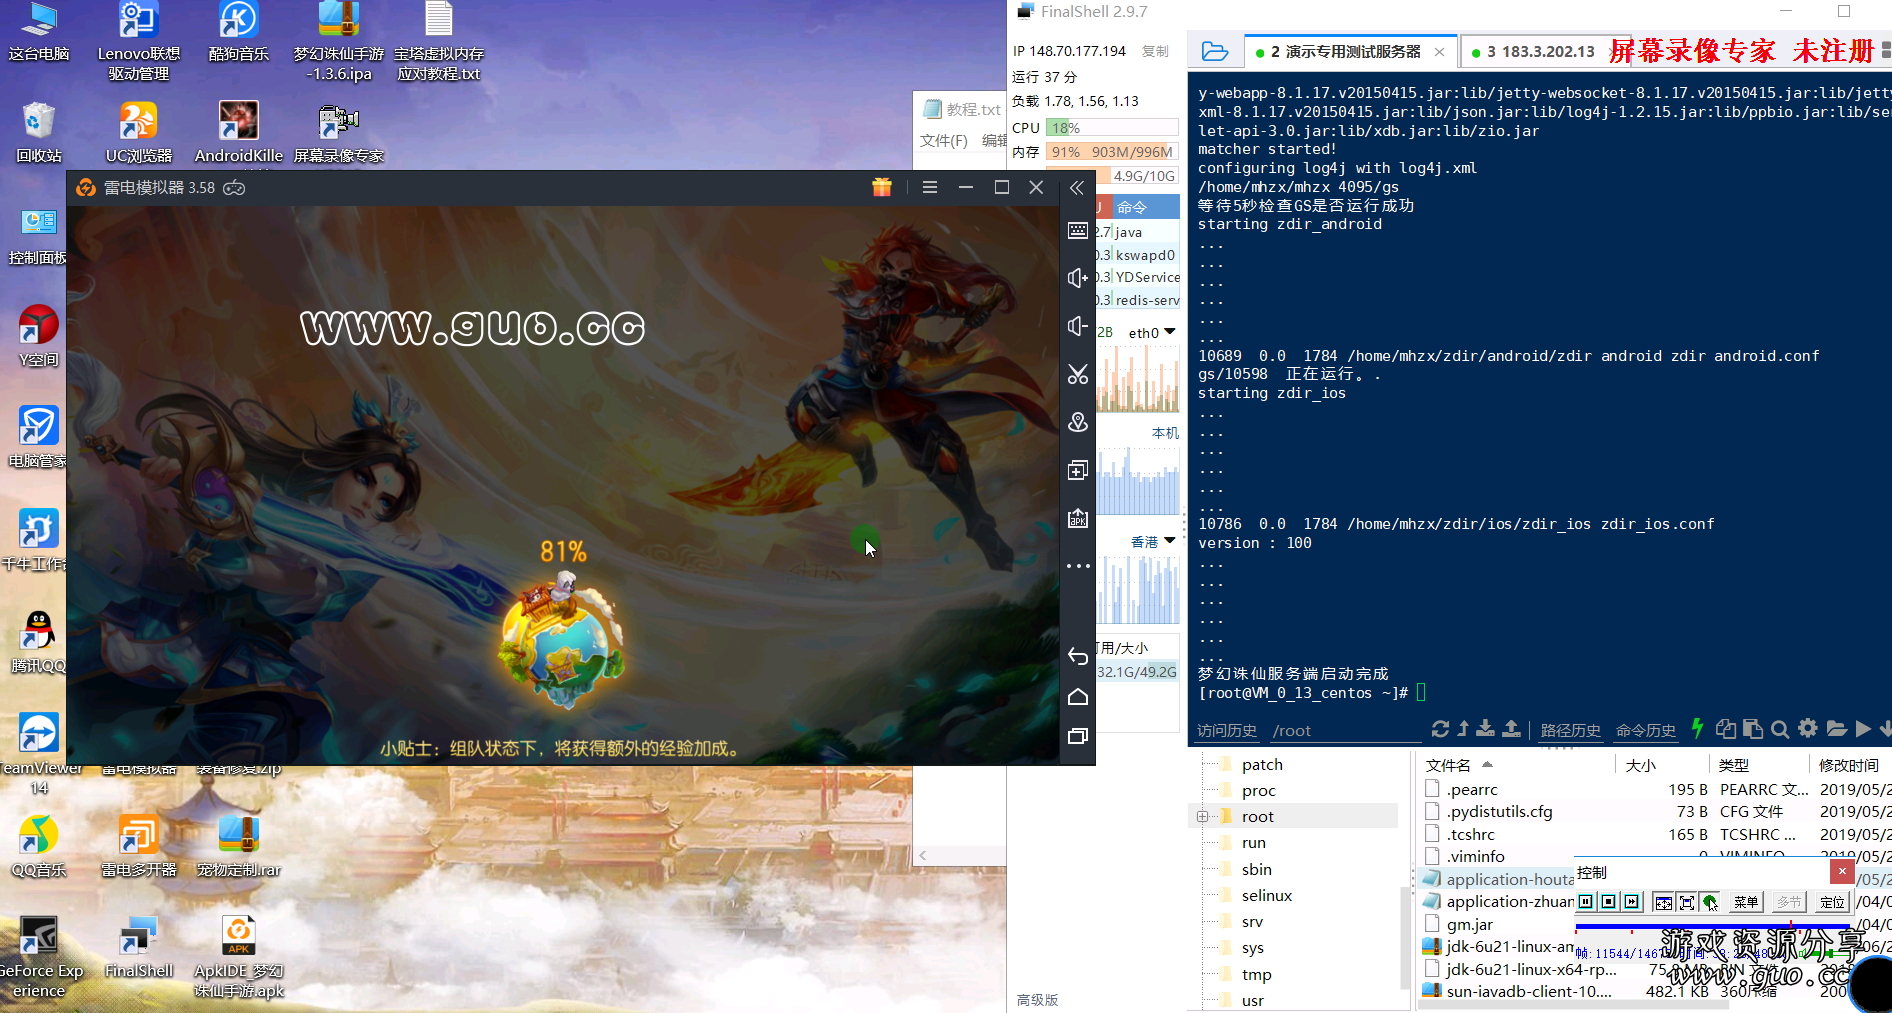Click the green lightning bolt icon

pyautogui.click(x=1697, y=729)
